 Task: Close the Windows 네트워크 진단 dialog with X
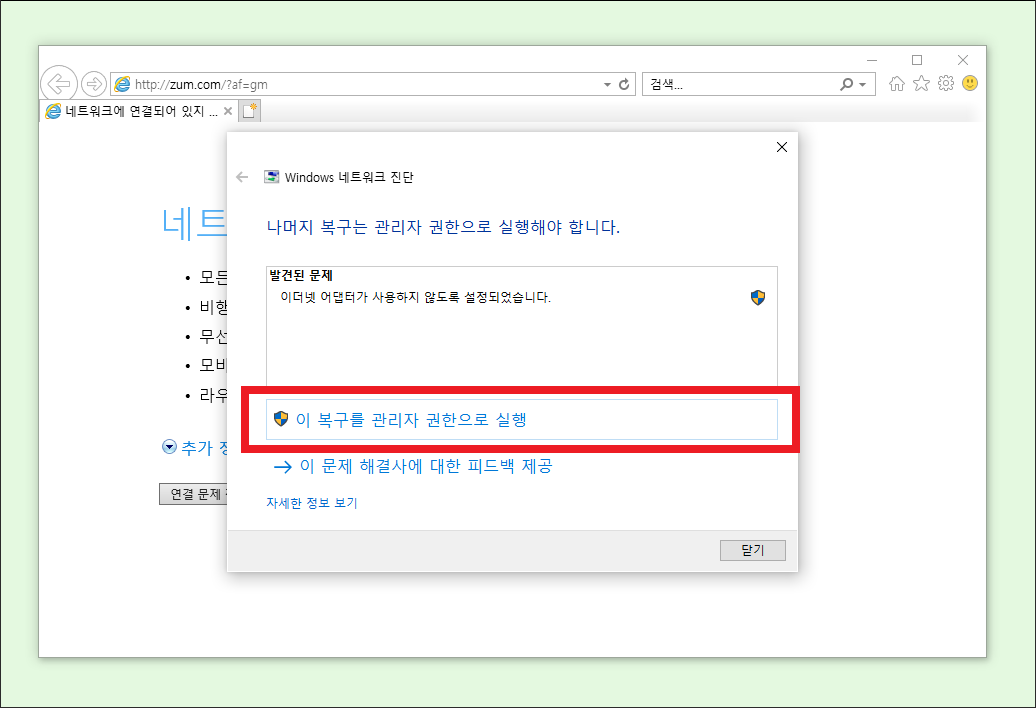pos(782,147)
